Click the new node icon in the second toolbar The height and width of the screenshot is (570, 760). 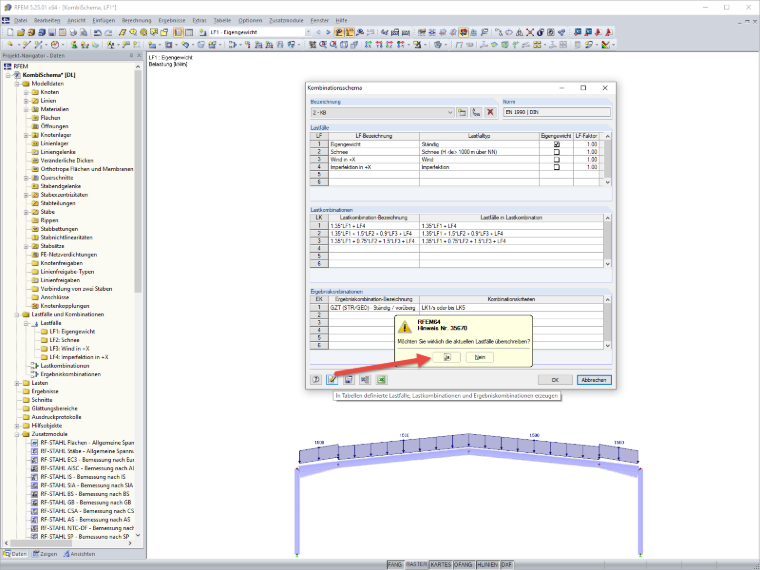click(10, 45)
